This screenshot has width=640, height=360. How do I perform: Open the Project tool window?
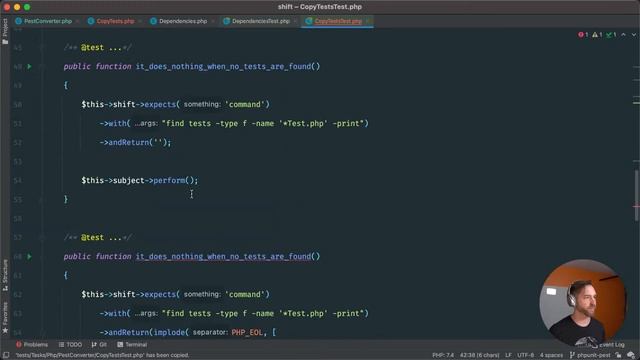5,31
